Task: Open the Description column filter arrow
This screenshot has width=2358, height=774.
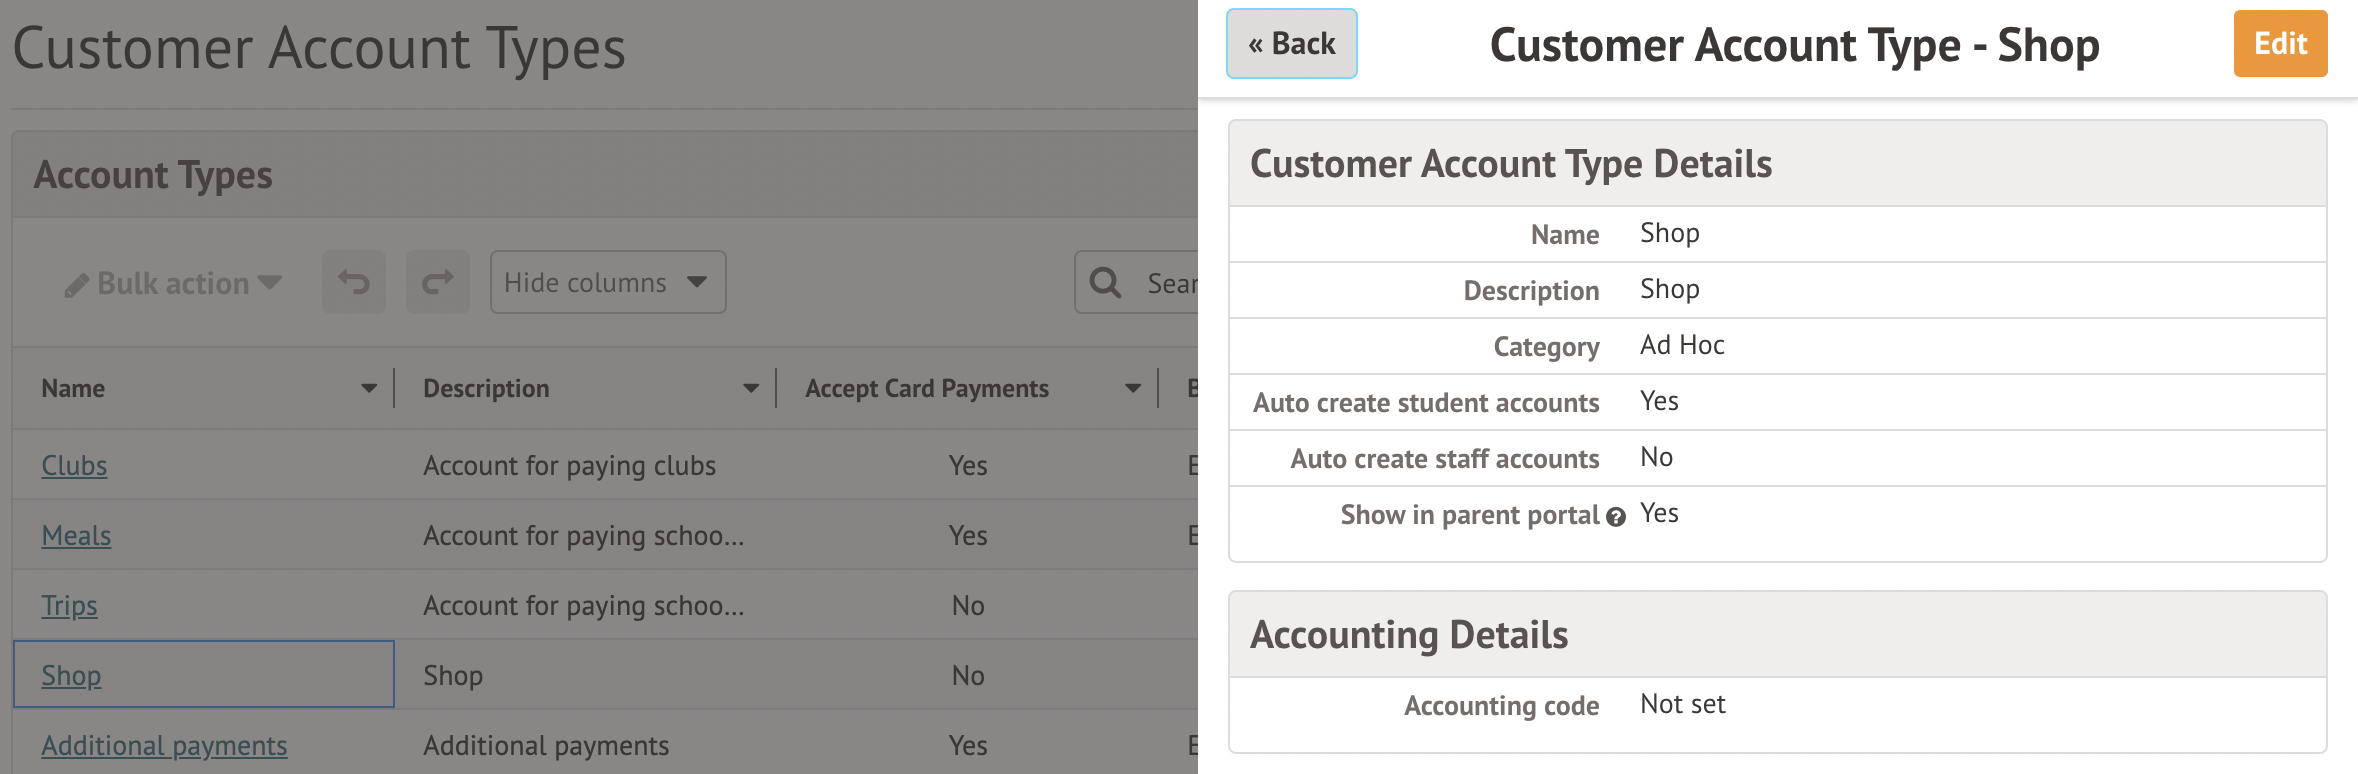Action: pyautogui.click(x=750, y=389)
